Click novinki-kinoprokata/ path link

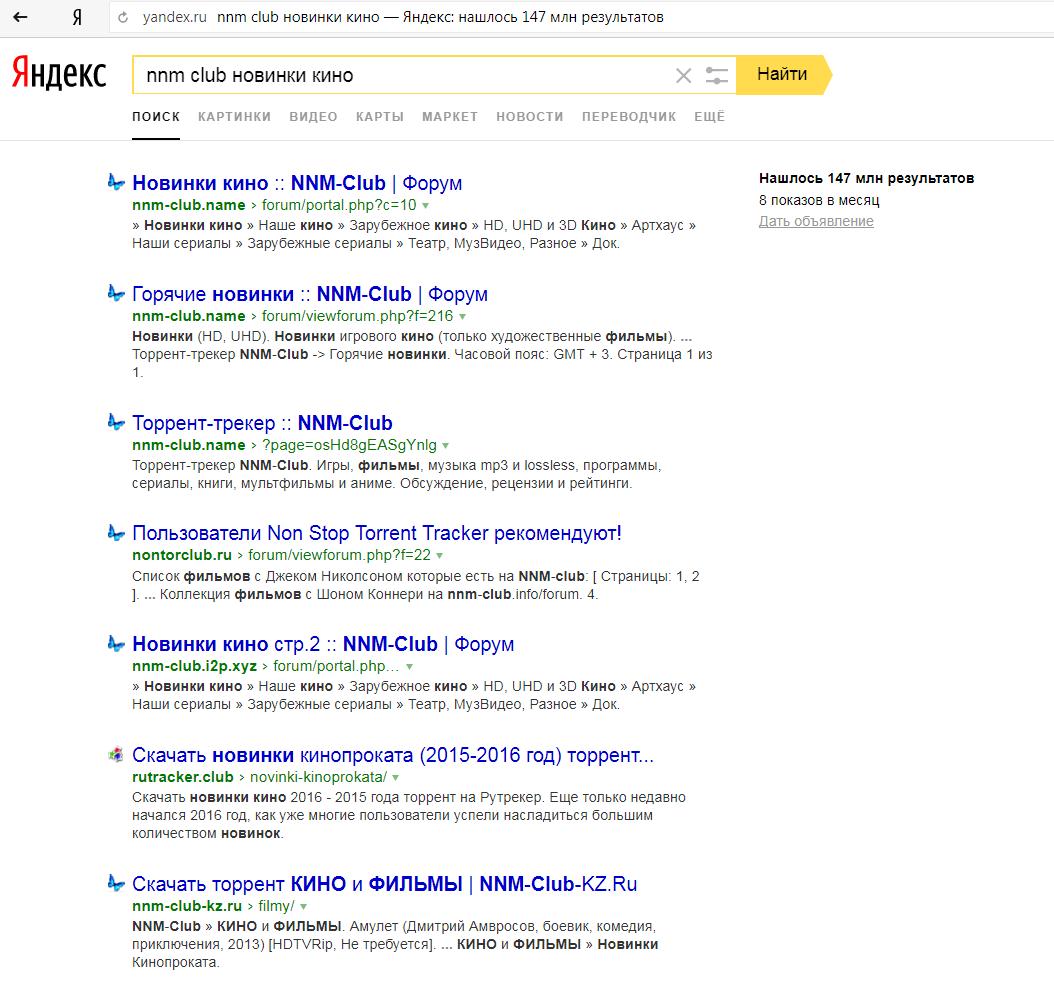tap(319, 777)
